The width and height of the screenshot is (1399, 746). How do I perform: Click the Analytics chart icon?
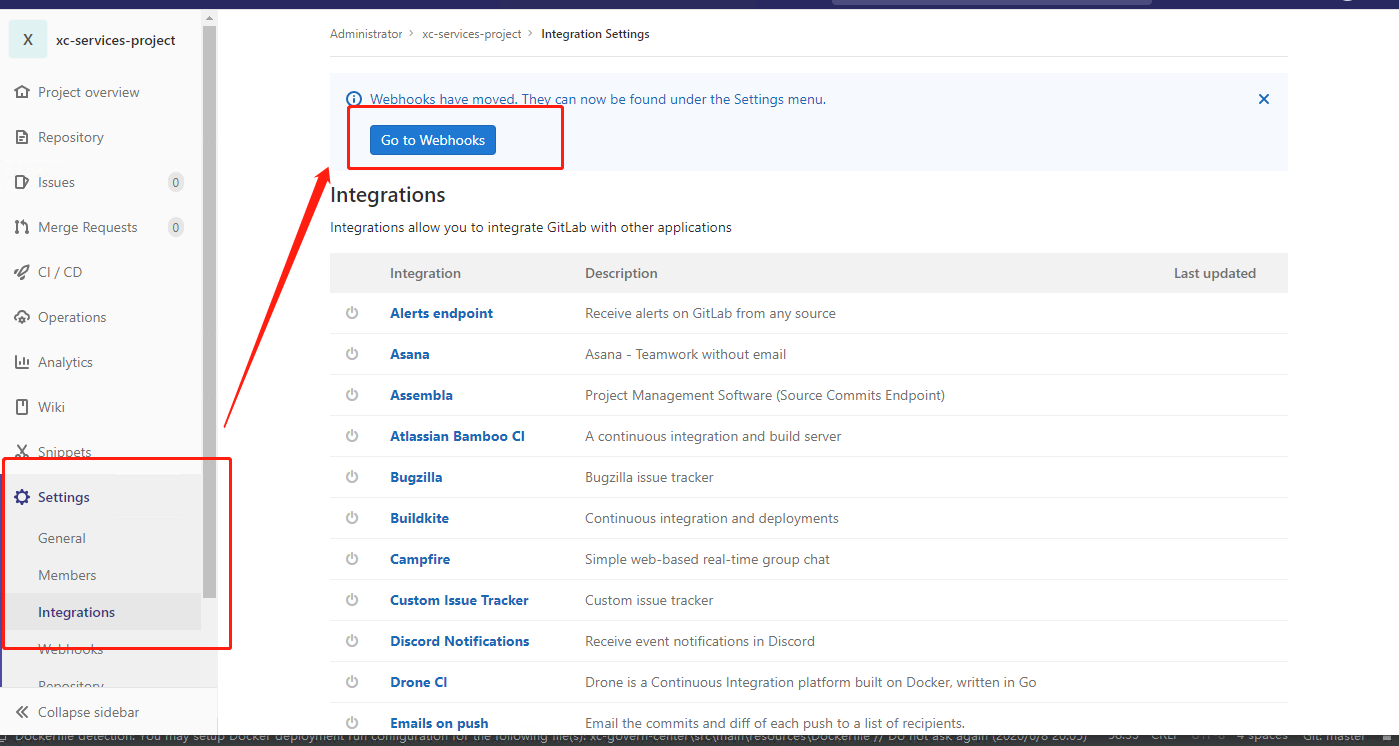point(22,362)
